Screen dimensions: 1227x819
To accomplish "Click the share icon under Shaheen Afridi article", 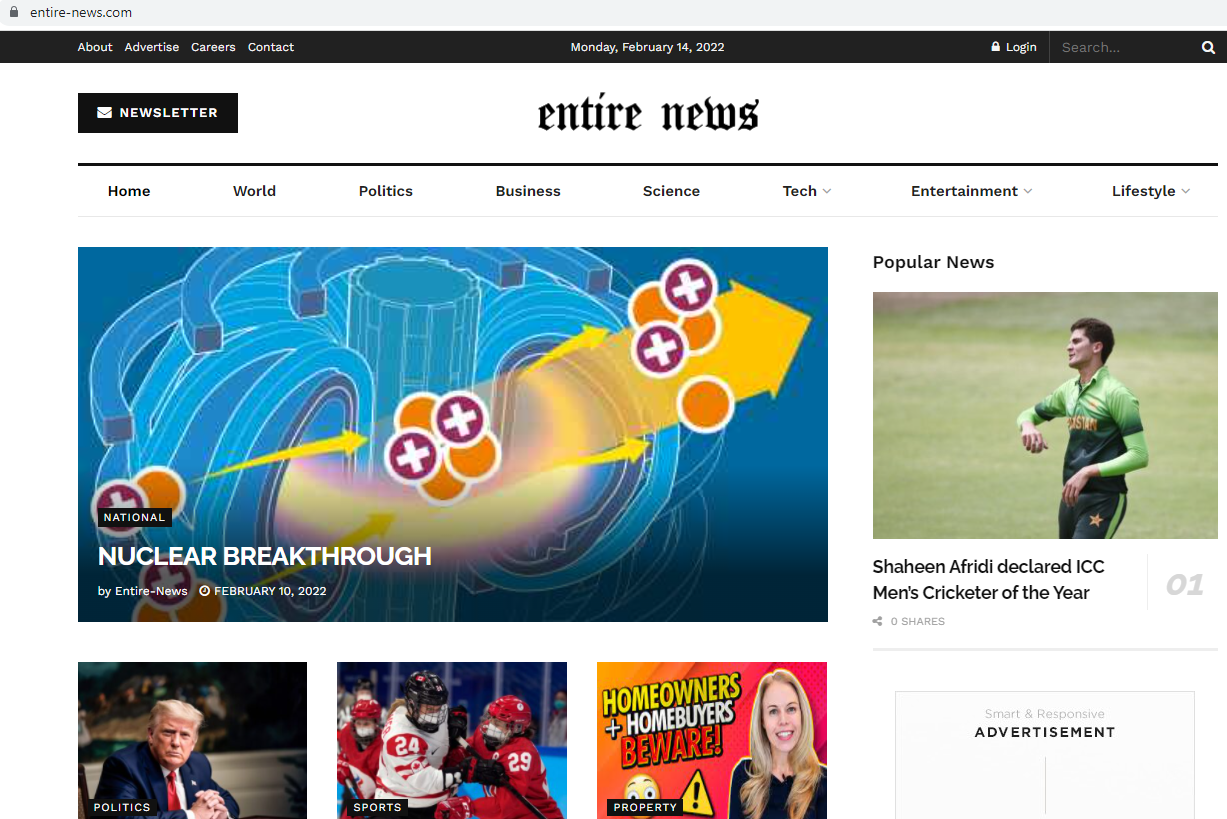I will (878, 622).
